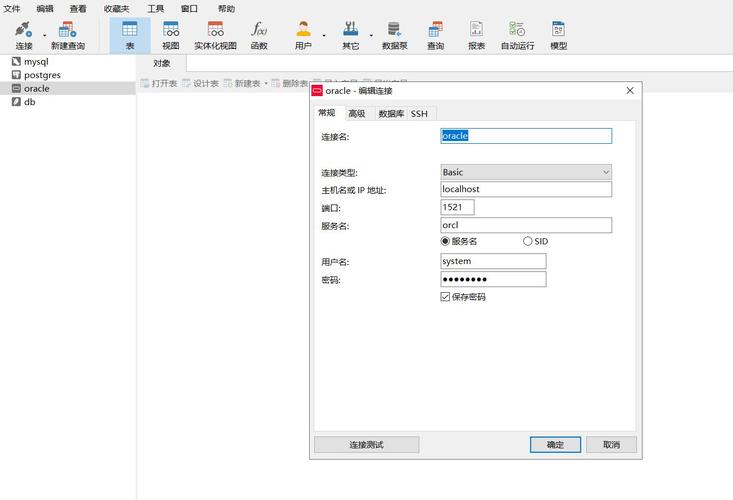The height and width of the screenshot is (500, 733).
Task: Click the username field containing system
Action: click(493, 261)
